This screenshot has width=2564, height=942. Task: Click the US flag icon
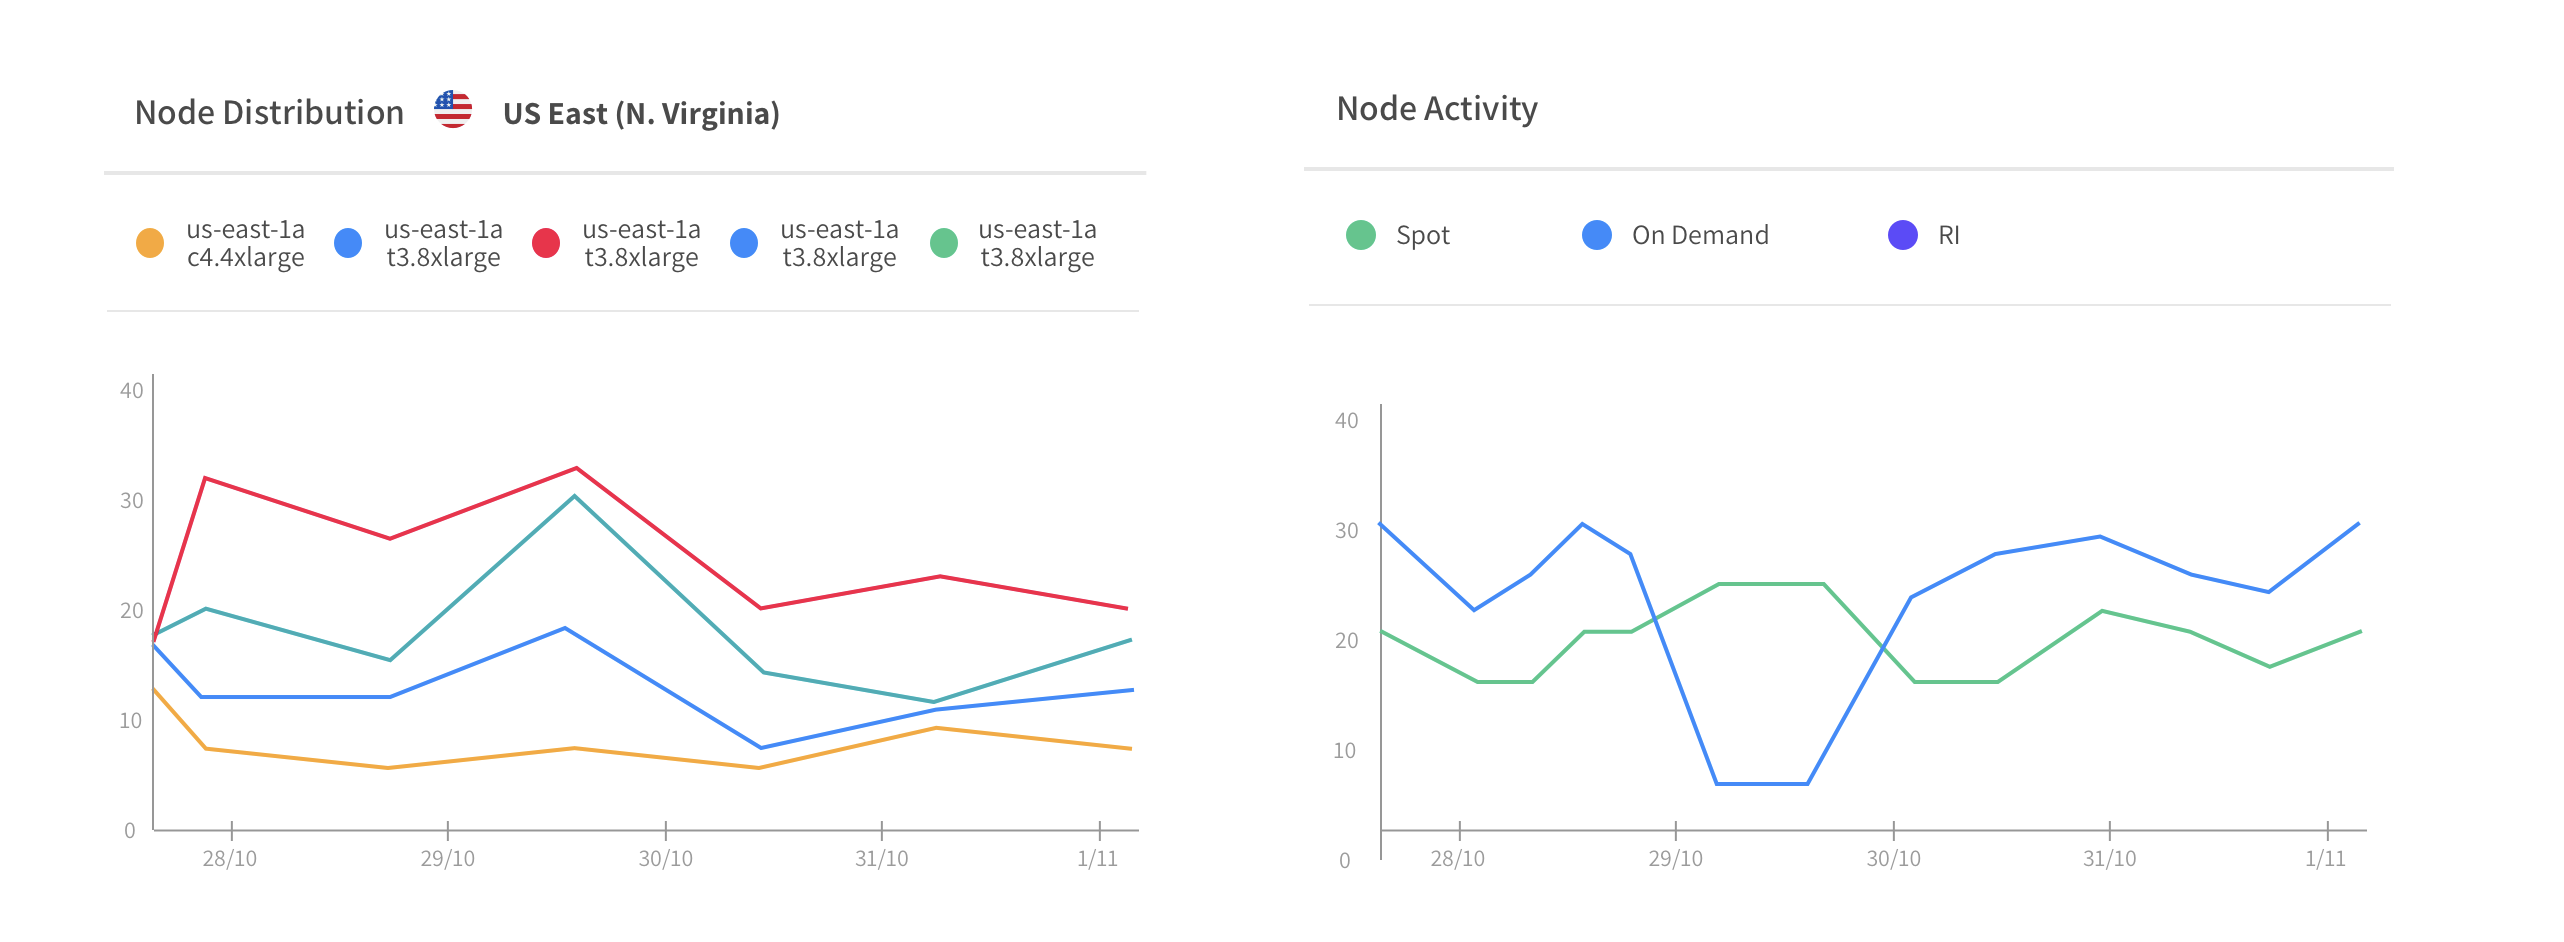point(452,110)
